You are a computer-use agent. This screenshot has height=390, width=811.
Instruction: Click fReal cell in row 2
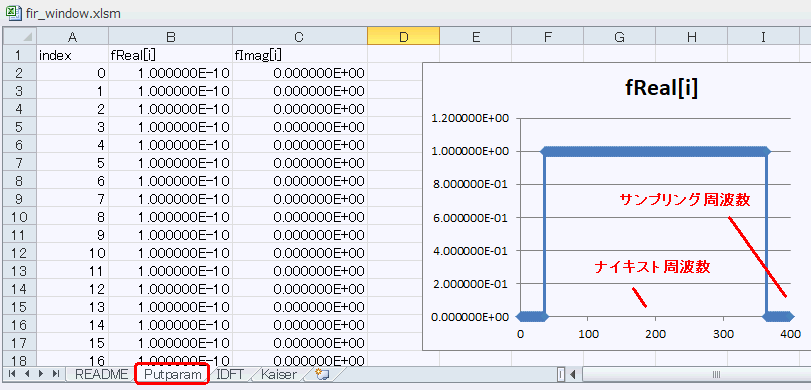point(171,73)
